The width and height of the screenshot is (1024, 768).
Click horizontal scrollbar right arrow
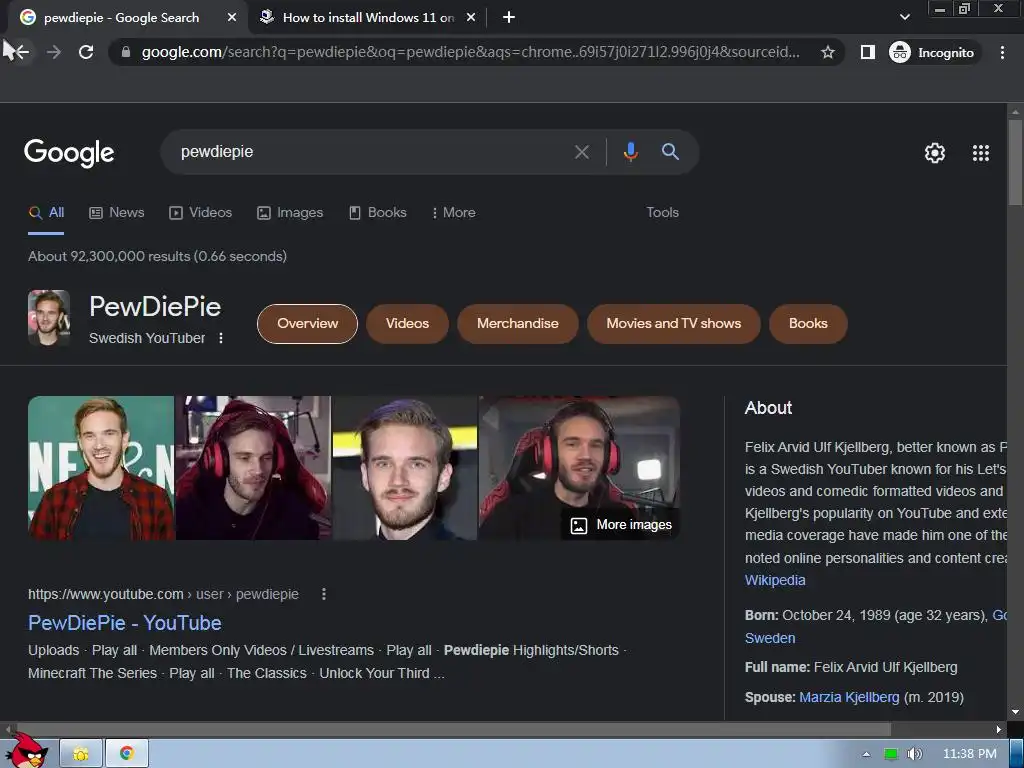tap(998, 729)
